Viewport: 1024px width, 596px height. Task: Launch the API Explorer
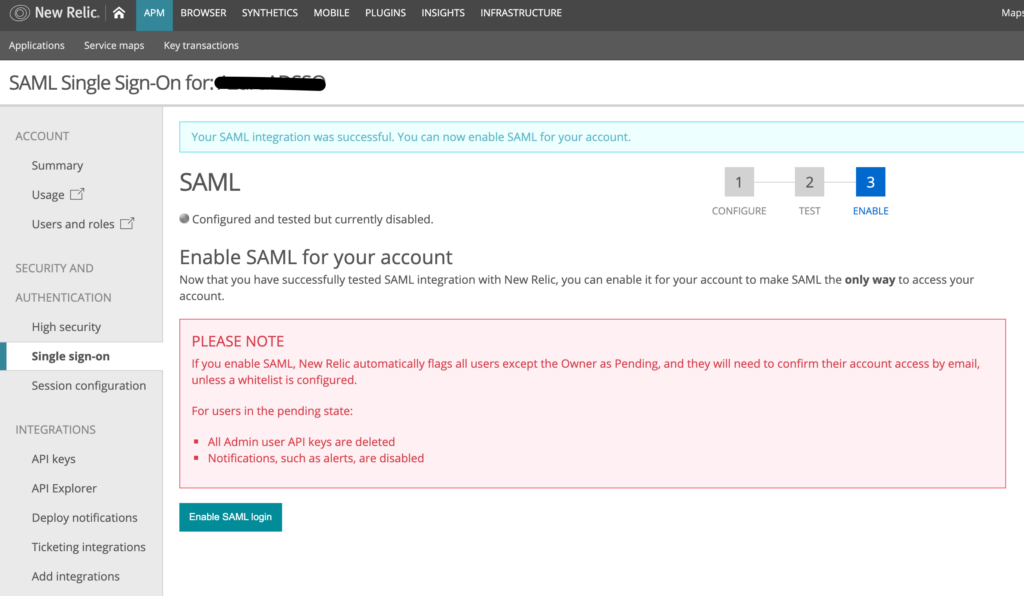[64, 488]
